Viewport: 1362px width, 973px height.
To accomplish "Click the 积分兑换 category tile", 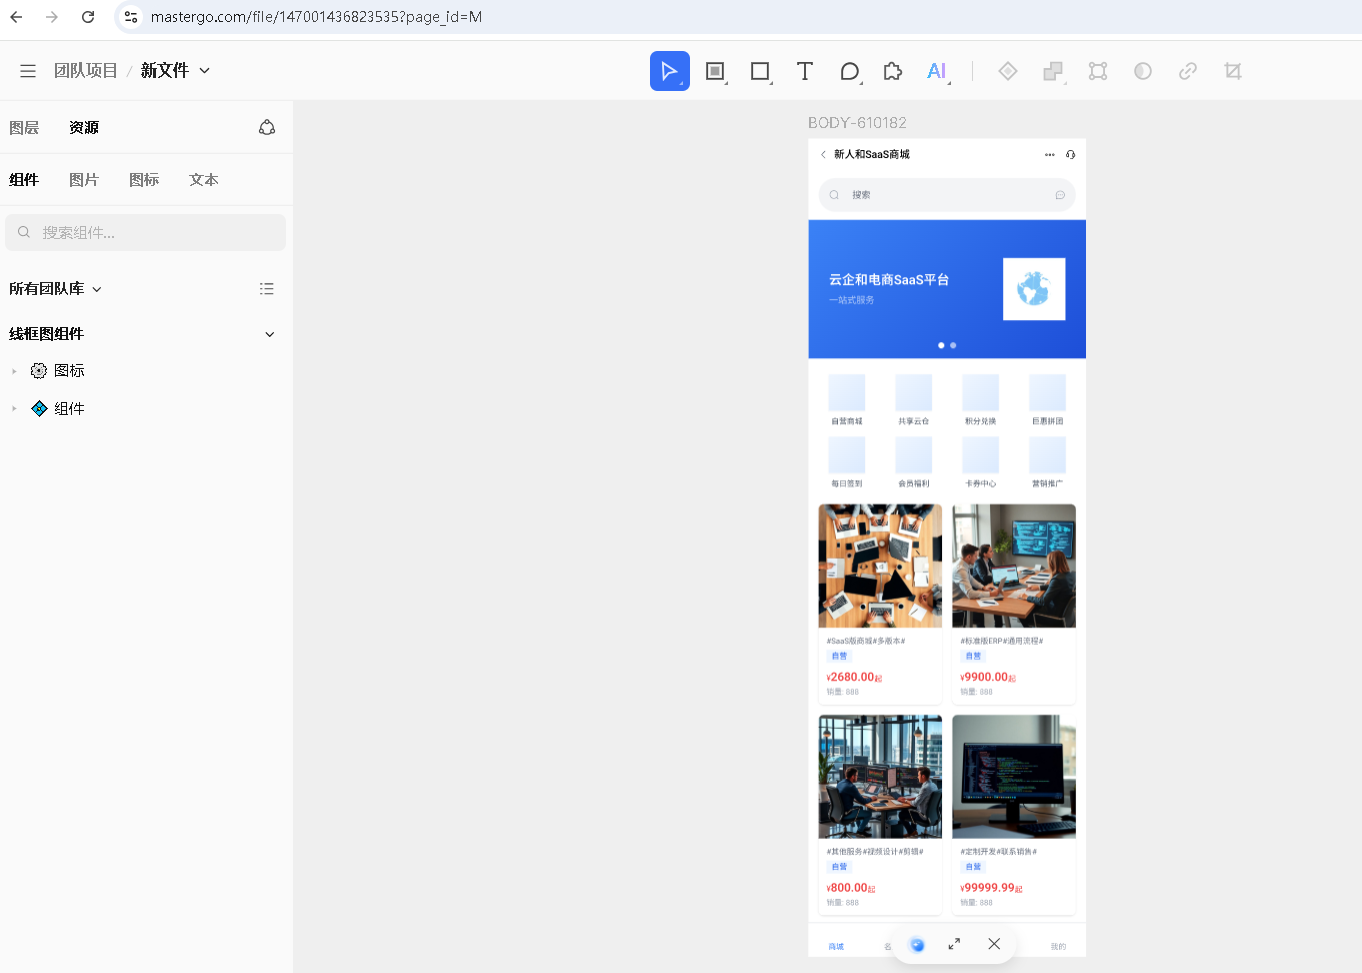I will [981, 400].
